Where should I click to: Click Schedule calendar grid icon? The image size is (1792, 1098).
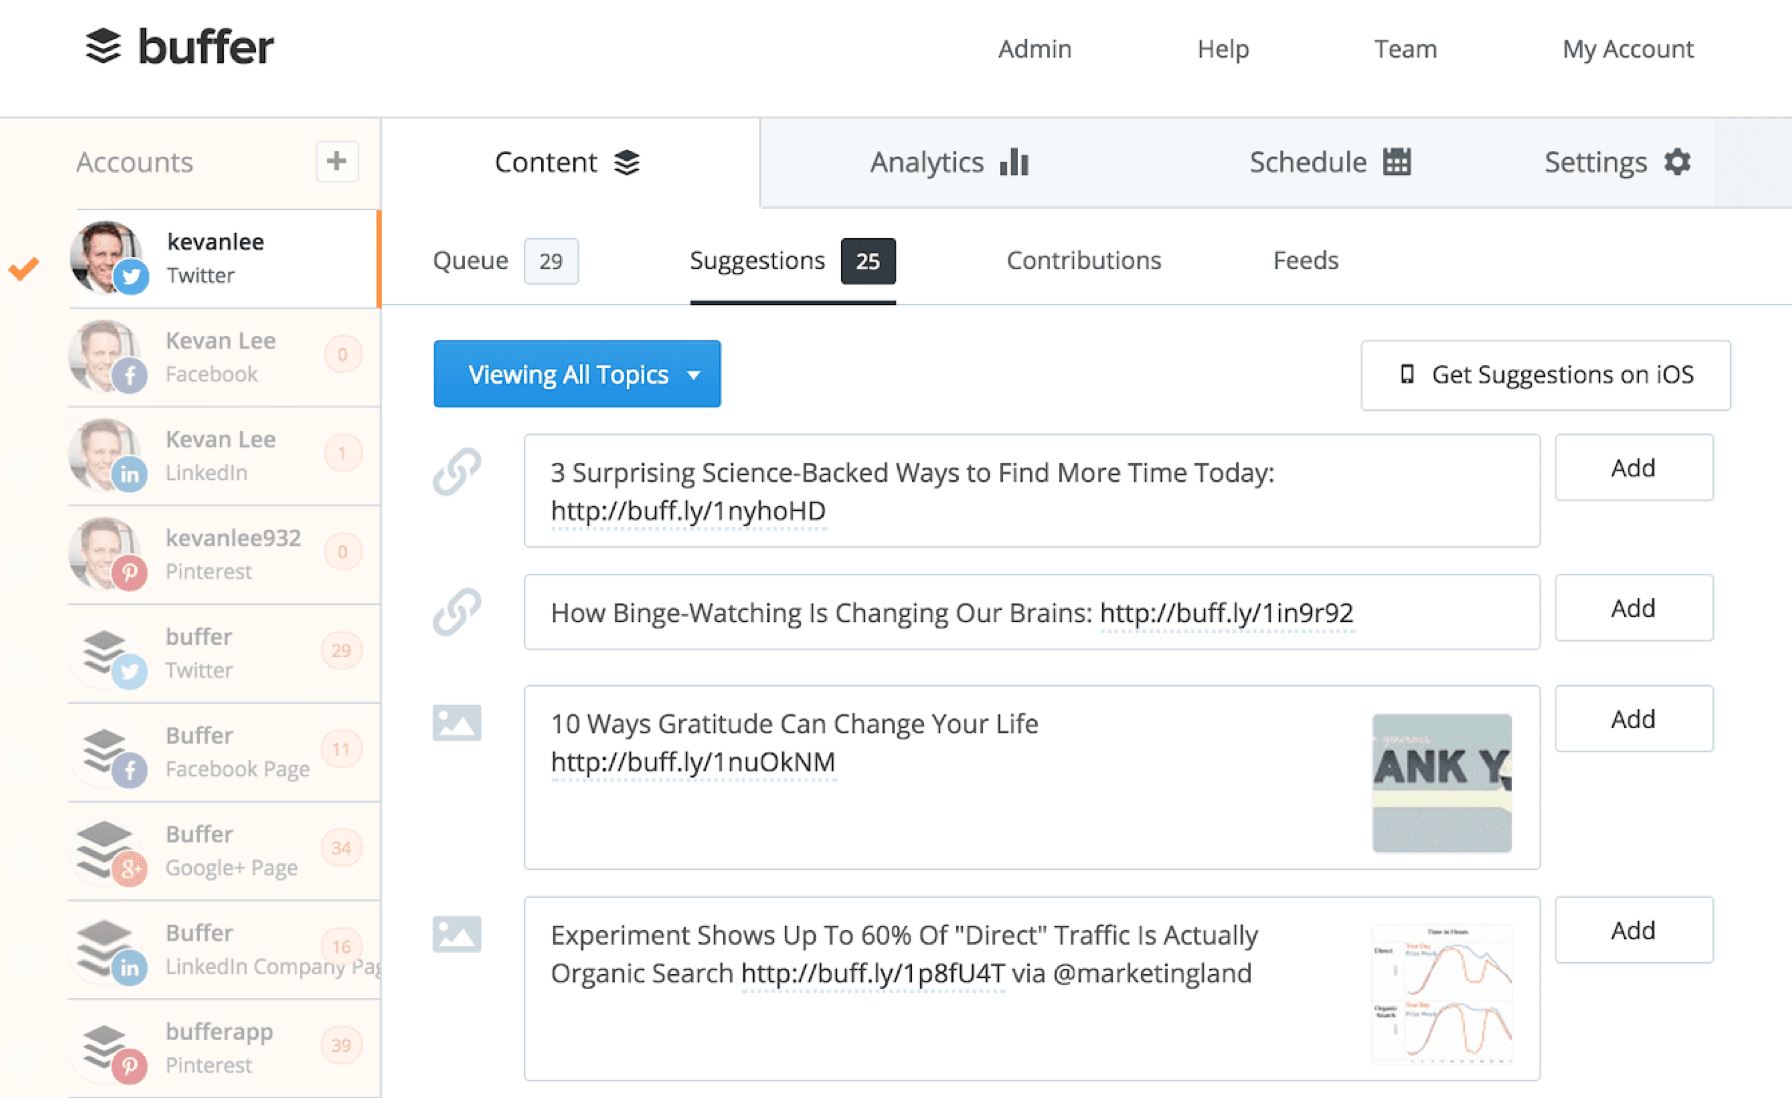click(1397, 161)
